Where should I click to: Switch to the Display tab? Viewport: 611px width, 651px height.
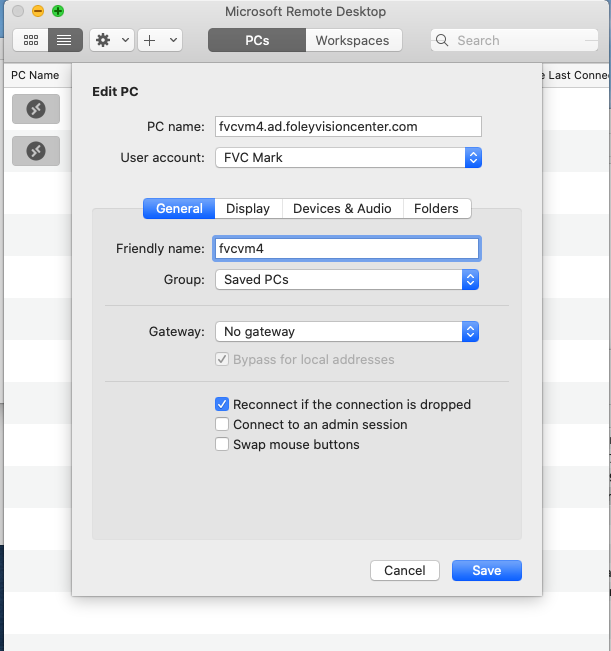[248, 208]
